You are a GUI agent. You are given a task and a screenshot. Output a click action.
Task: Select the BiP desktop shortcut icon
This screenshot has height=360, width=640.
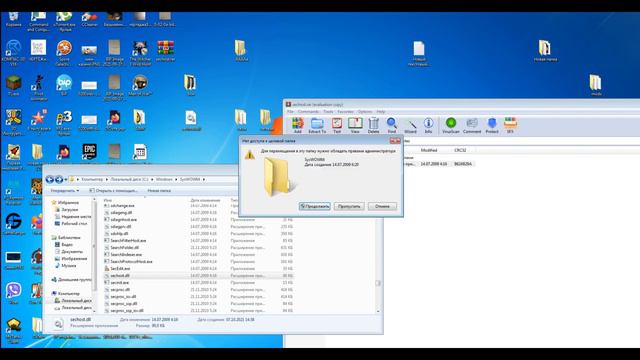click(x=64, y=85)
